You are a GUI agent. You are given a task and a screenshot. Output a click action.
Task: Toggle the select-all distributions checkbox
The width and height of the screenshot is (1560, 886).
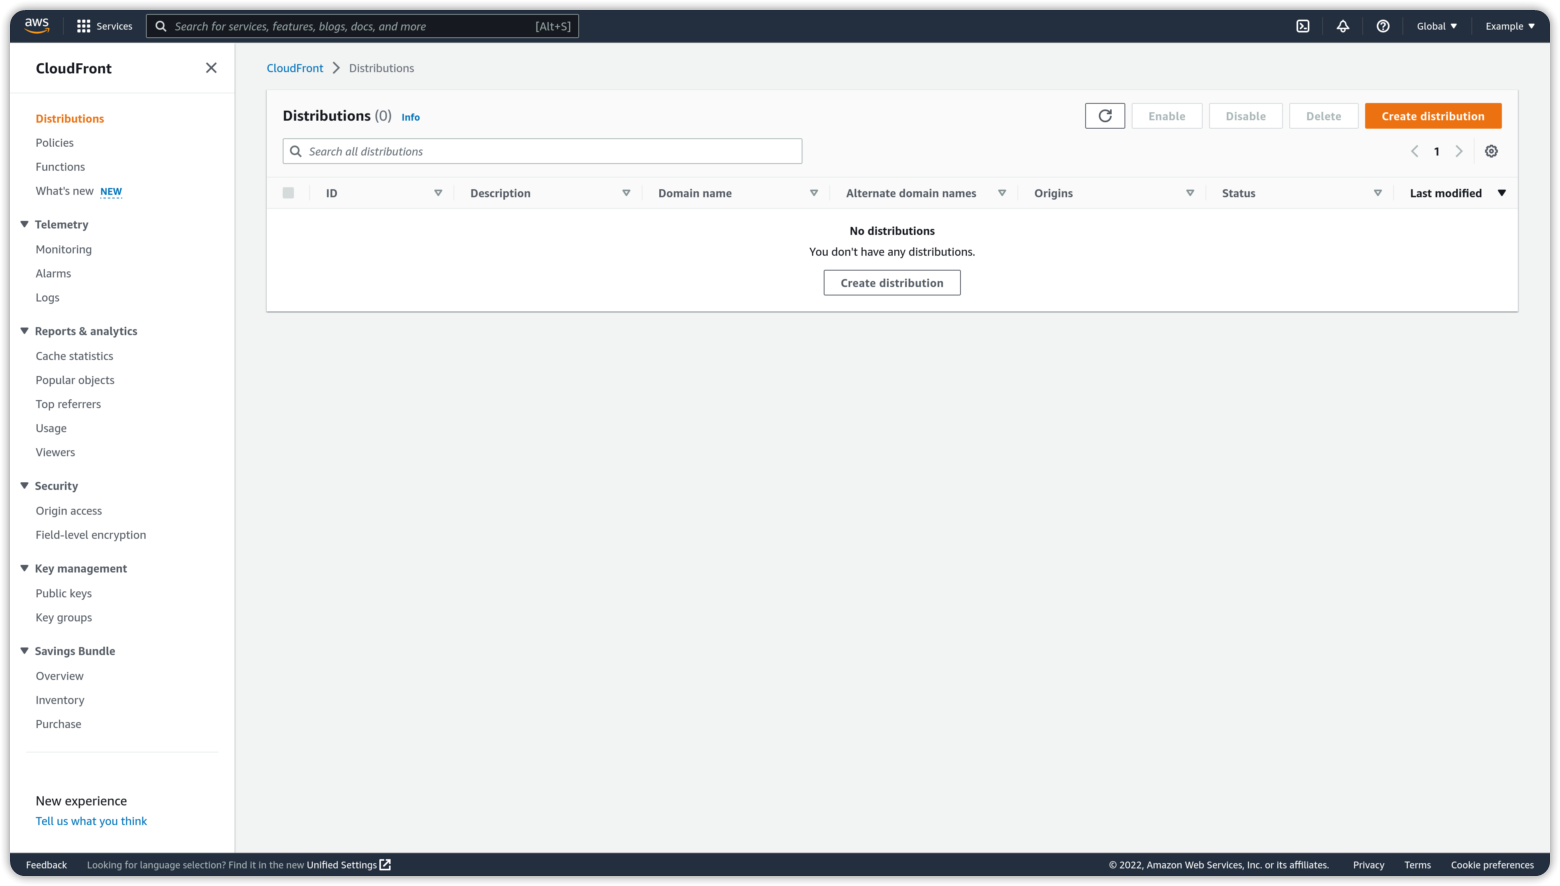pyautogui.click(x=288, y=193)
